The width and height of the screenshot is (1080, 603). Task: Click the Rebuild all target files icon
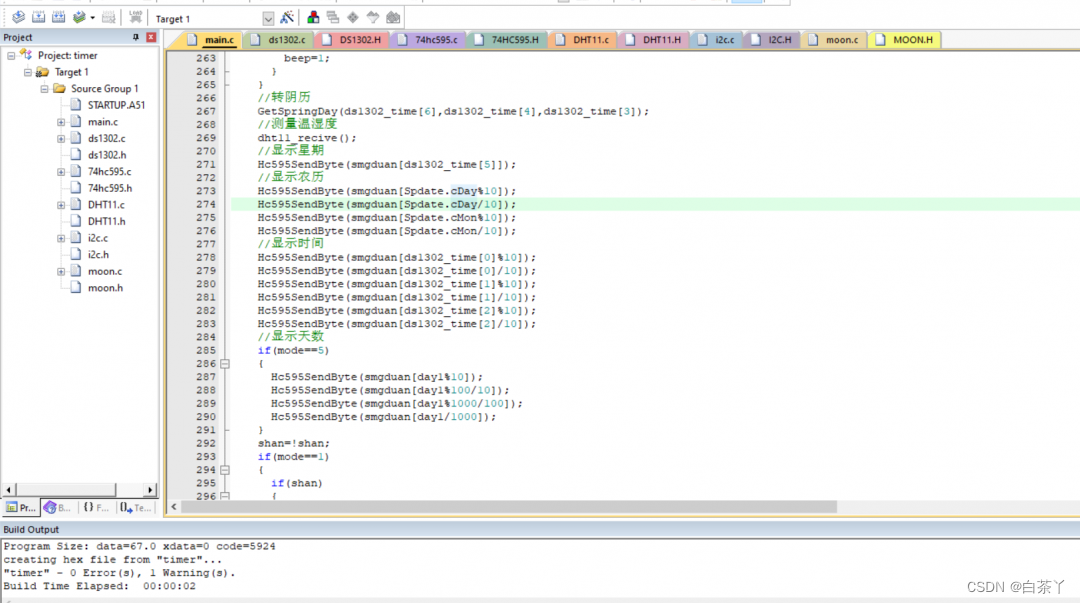click(58, 18)
